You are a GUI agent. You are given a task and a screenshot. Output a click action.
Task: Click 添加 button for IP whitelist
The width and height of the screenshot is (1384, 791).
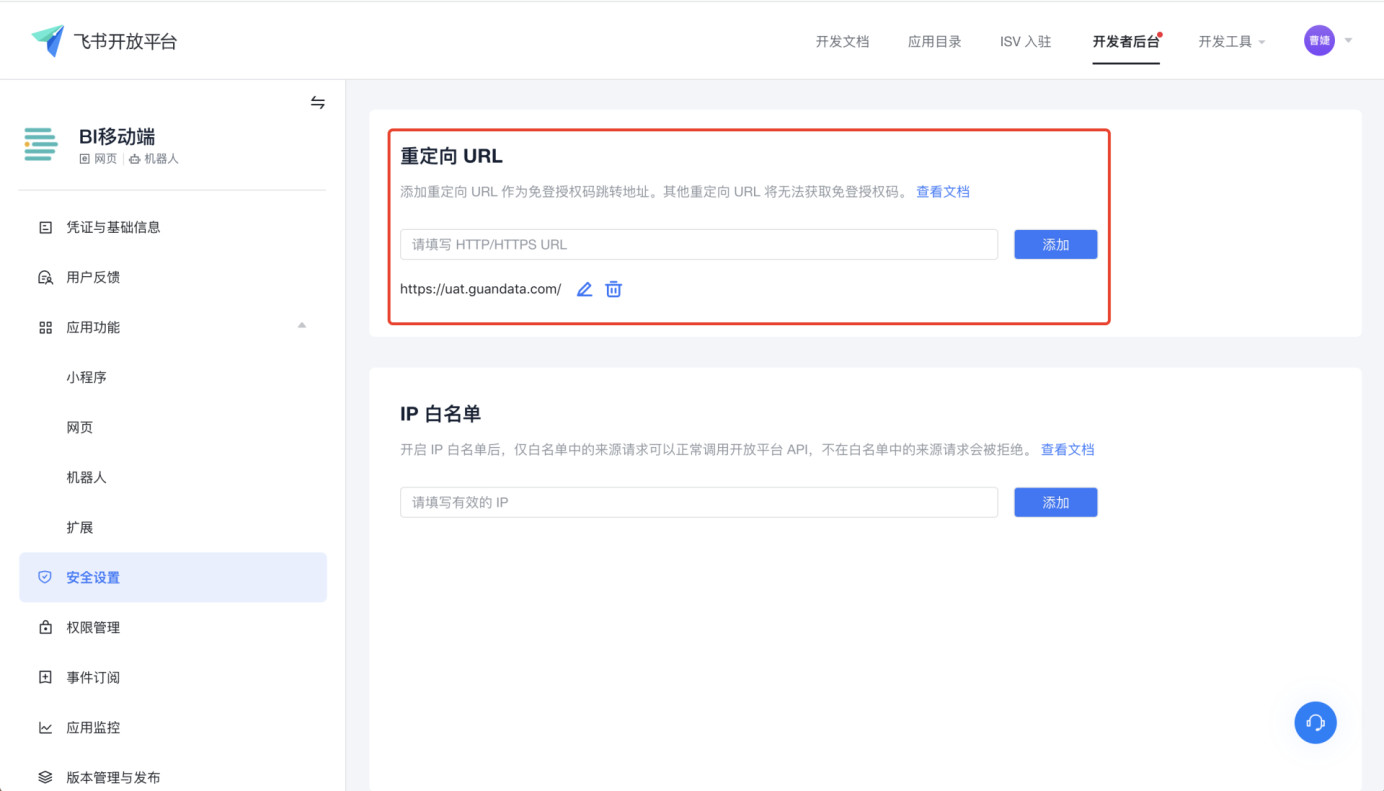click(x=1055, y=502)
